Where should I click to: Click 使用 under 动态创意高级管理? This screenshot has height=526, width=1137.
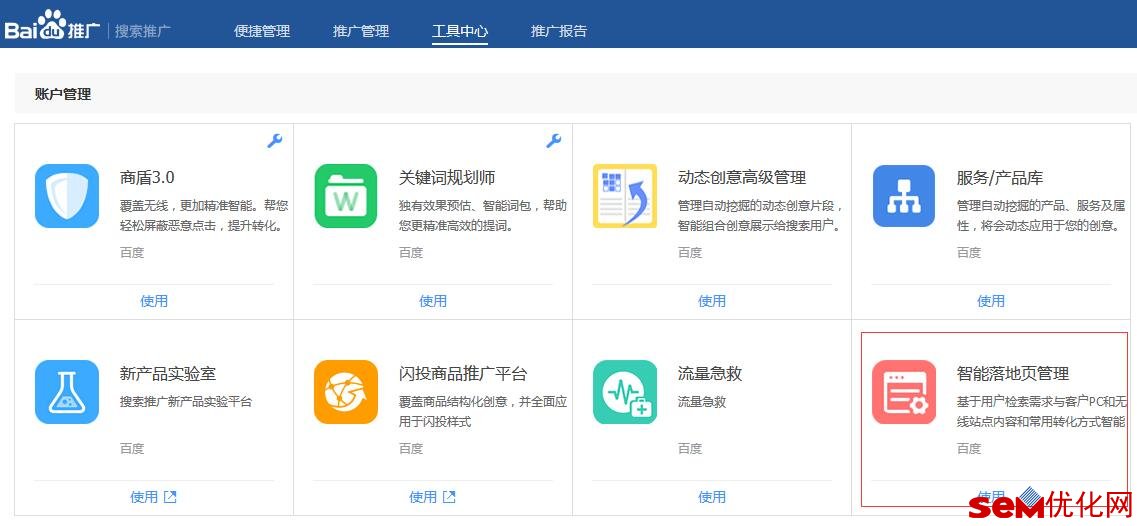712,301
